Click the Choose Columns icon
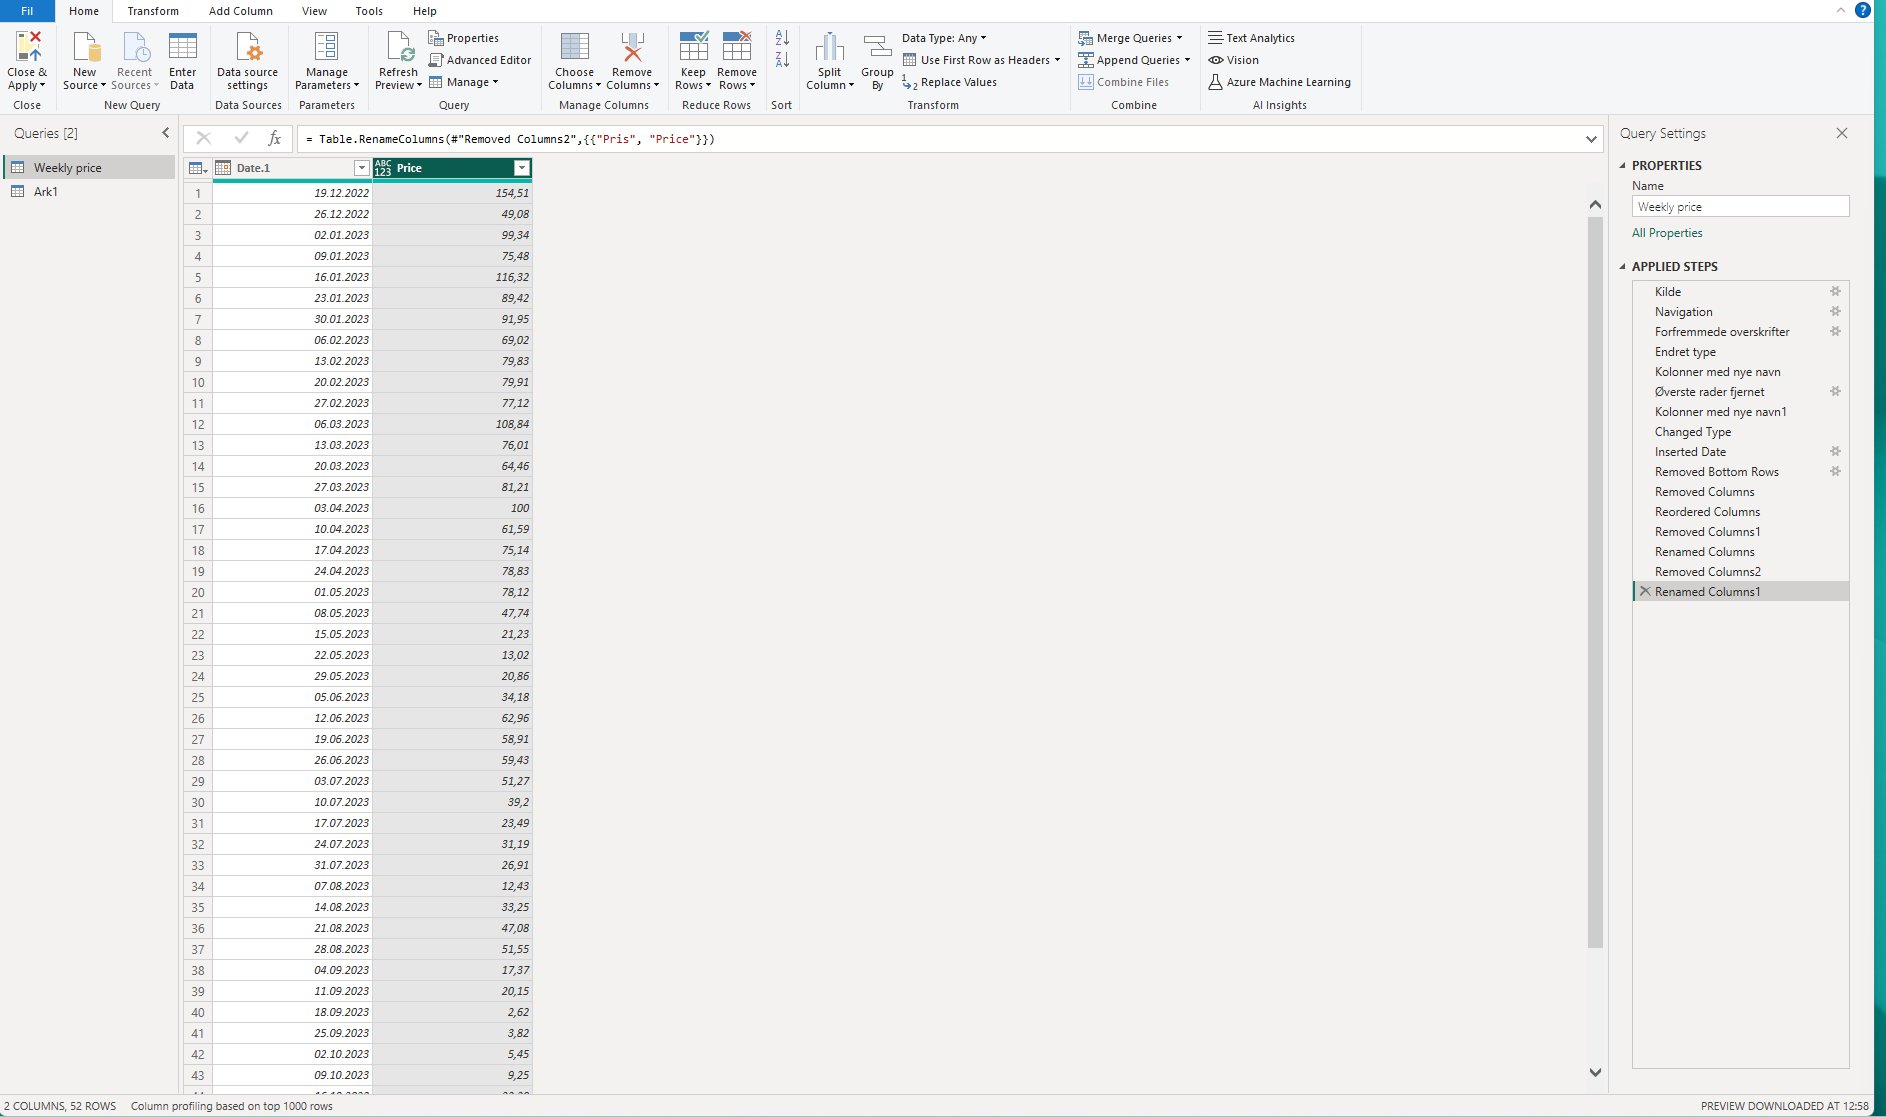 tap(574, 47)
